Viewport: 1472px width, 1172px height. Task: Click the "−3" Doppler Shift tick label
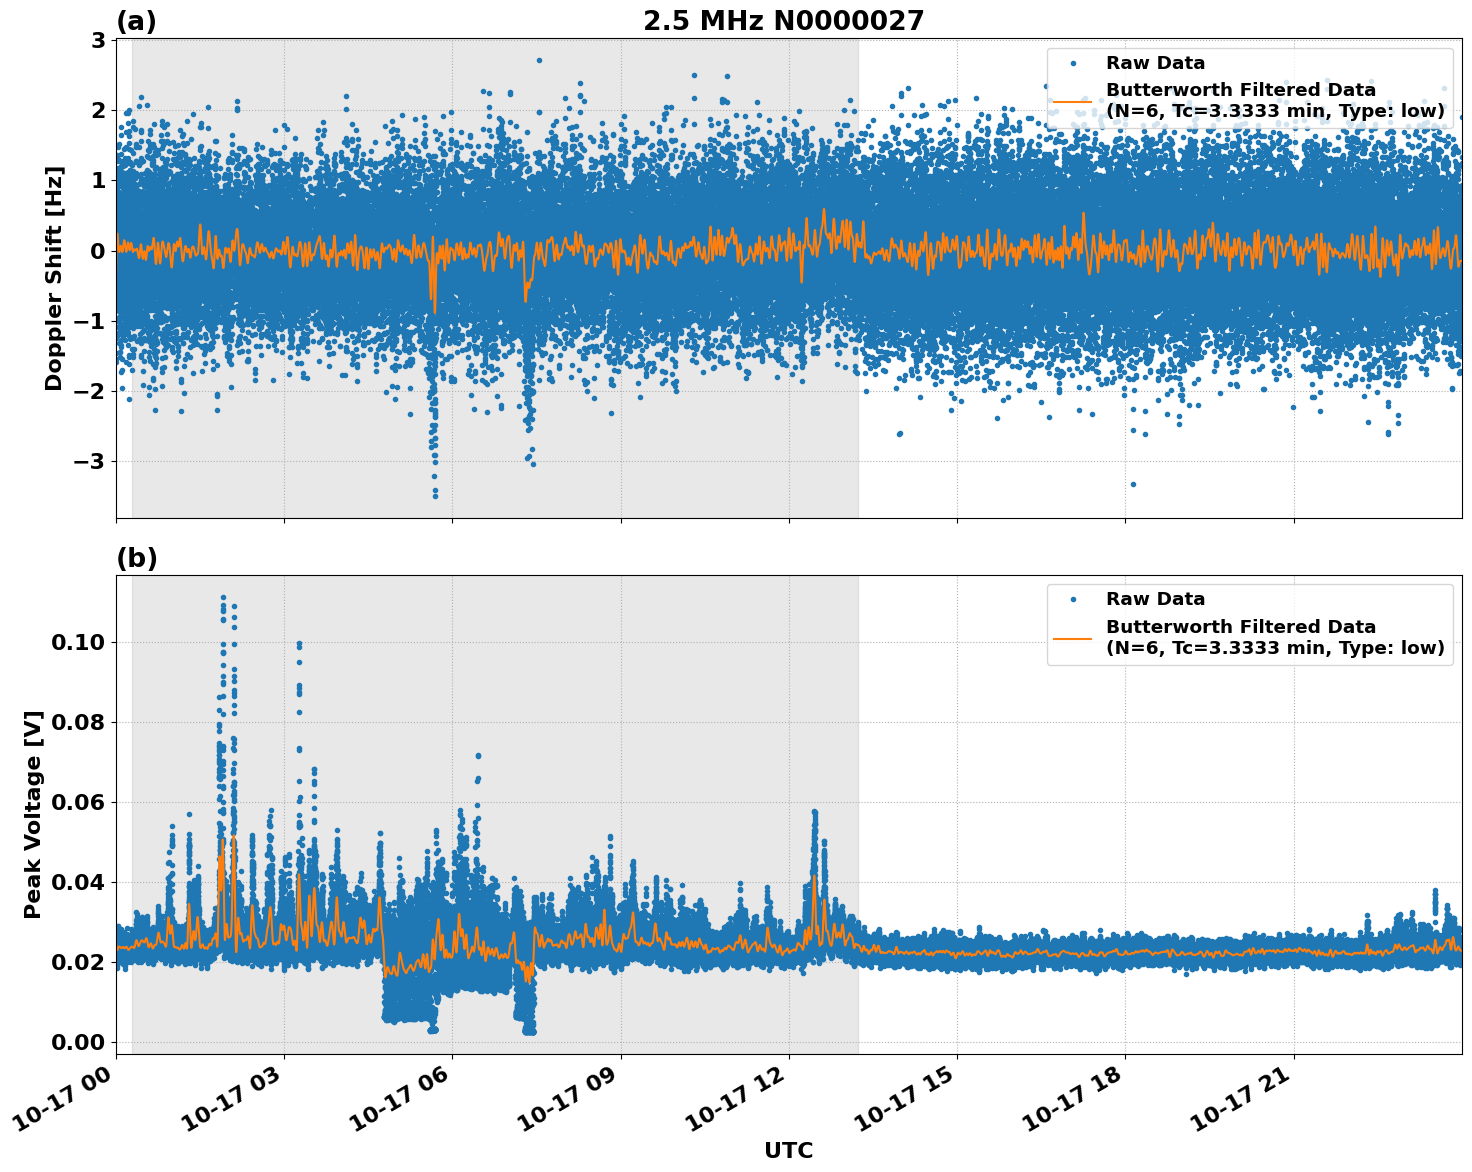point(89,461)
